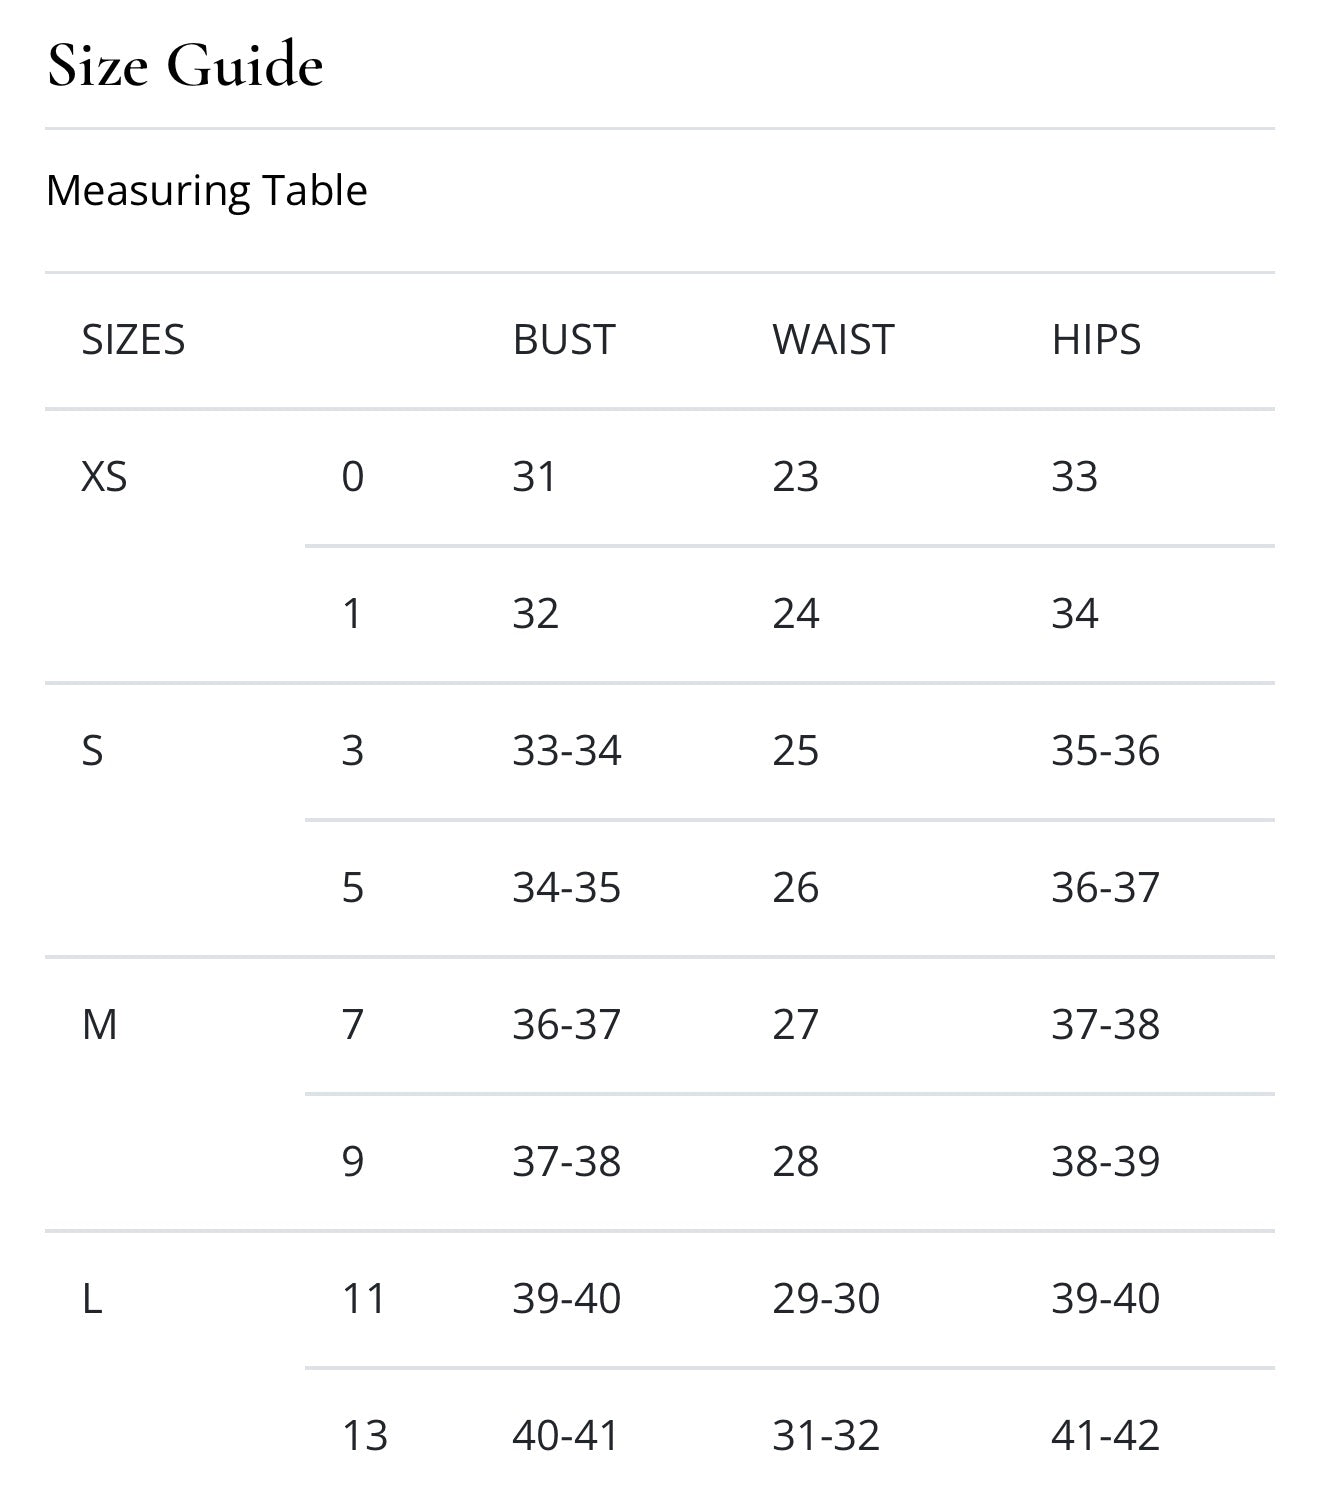The image size is (1320, 1501).
Task: Click the bust value 37-38 for size 9
Action: (x=566, y=1162)
